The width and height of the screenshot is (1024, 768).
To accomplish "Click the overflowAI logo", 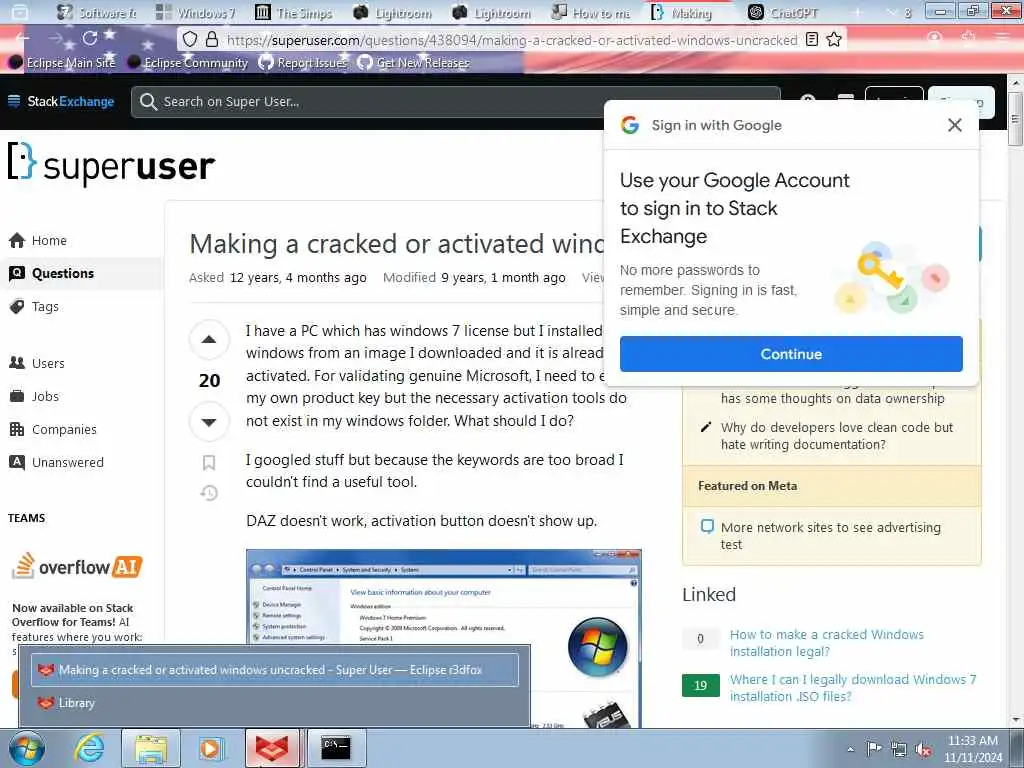I will pos(77,566).
